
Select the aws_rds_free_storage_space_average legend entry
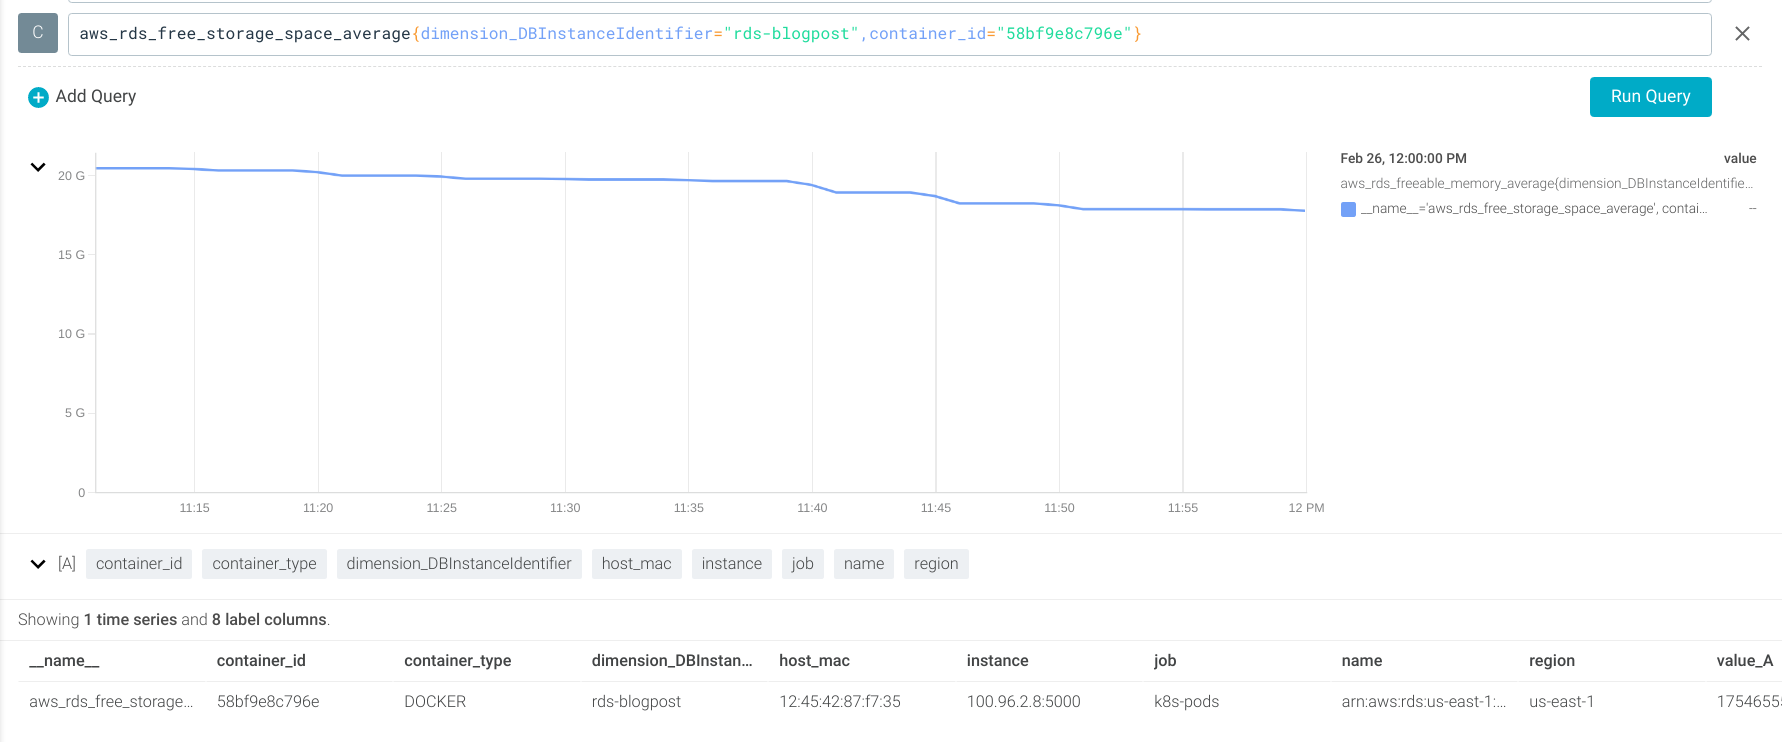1534,209
